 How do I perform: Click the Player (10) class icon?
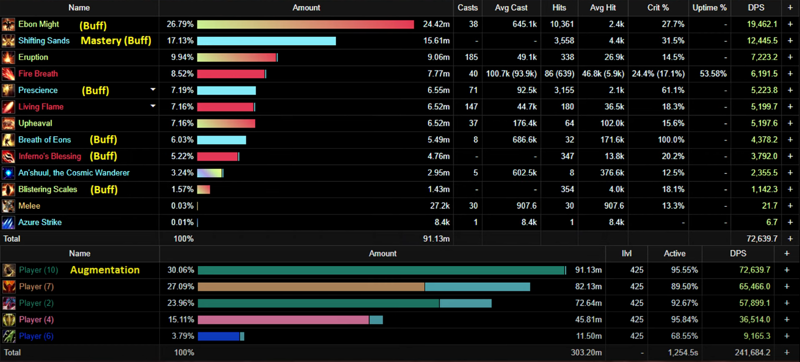[x=8, y=270]
